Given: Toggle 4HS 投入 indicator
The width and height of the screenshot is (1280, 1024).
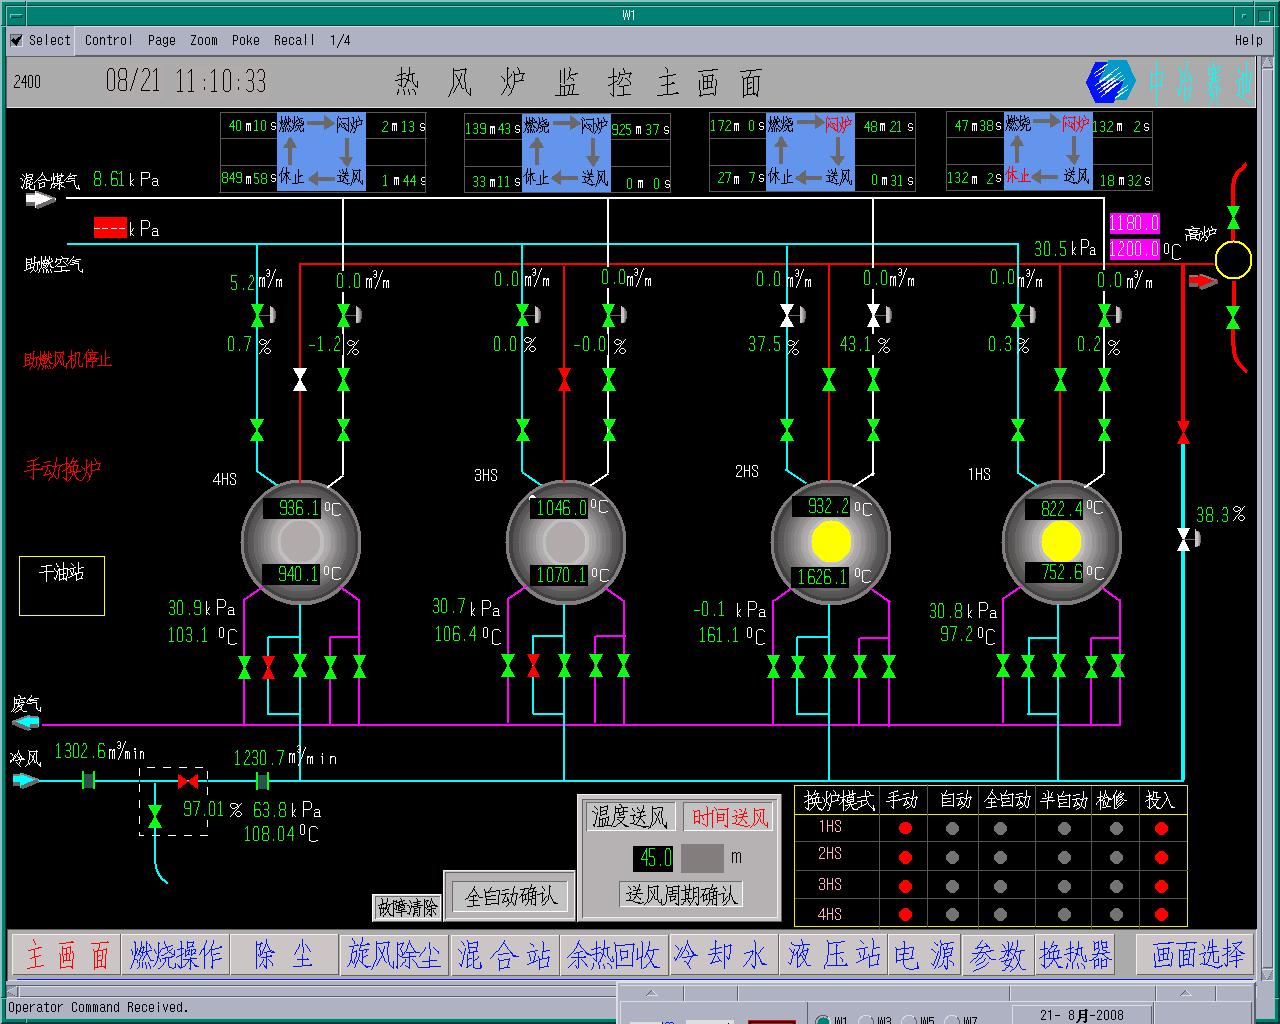Looking at the screenshot, I should [x=1161, y=914].
